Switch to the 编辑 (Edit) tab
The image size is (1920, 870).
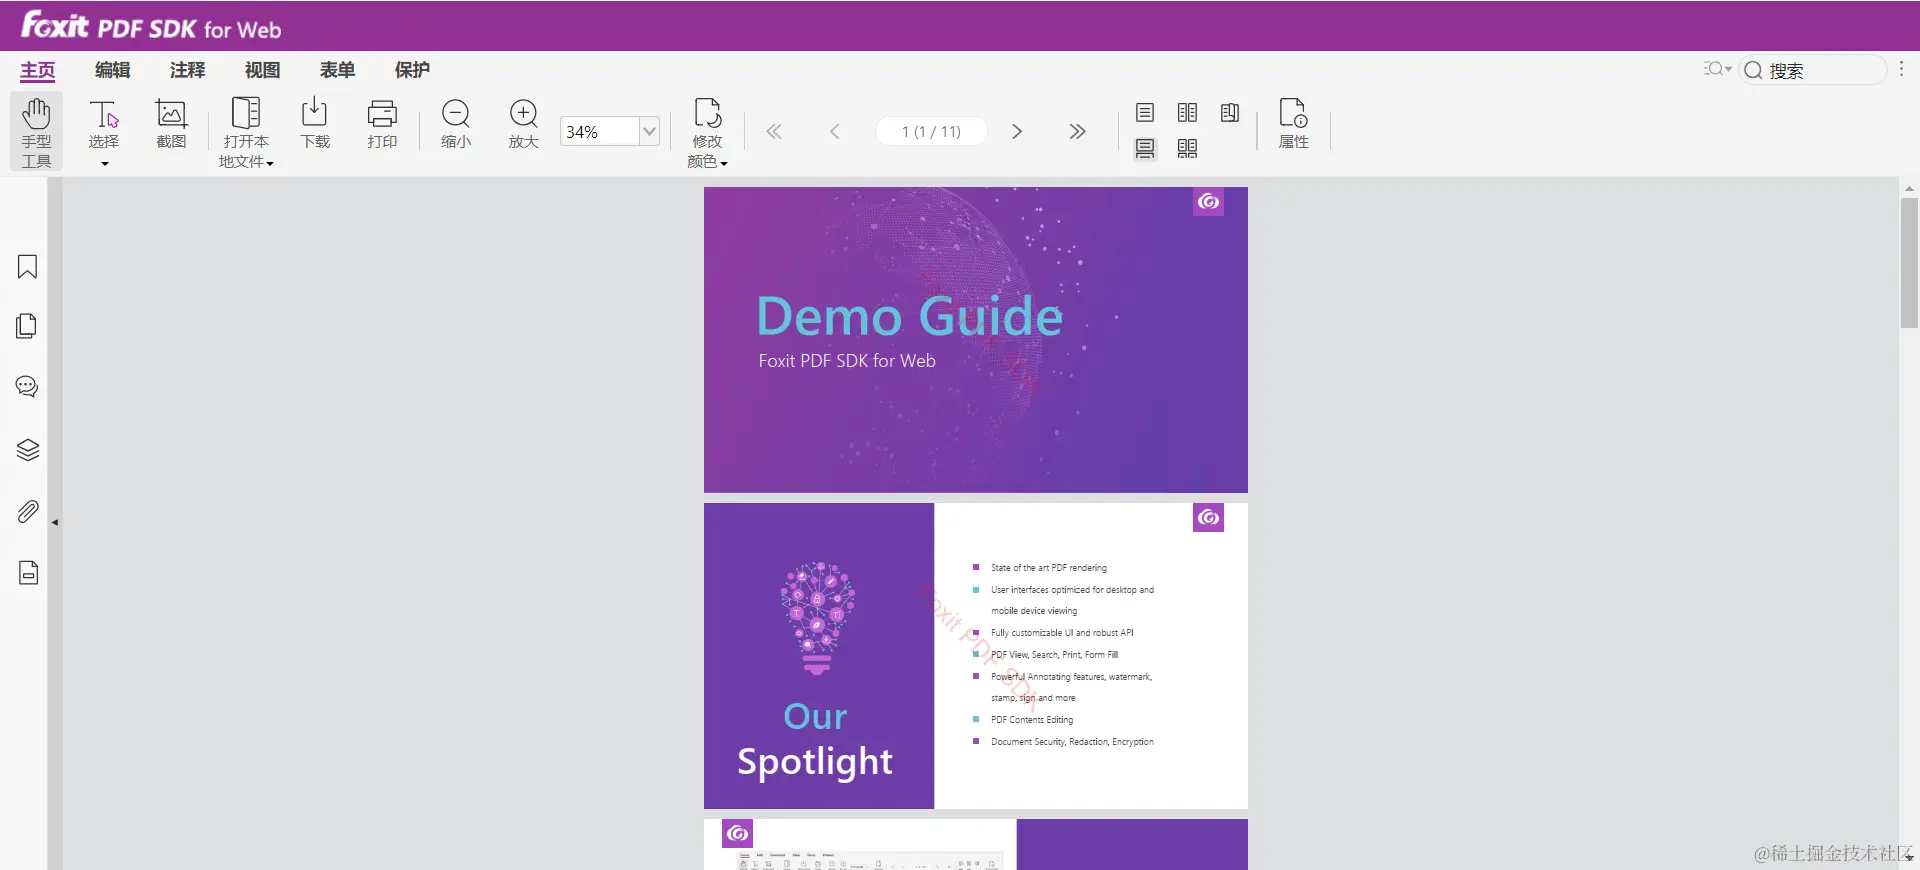point(113,70)
